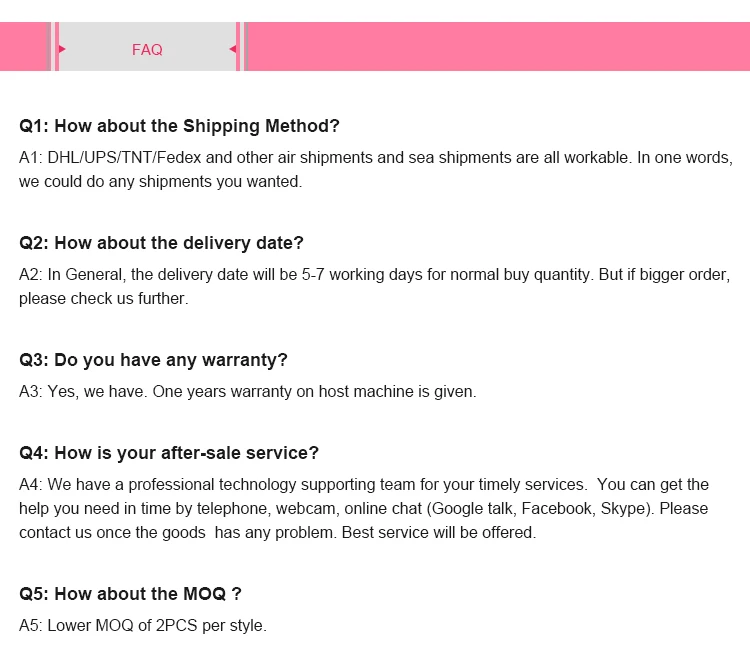Image resolution: width=750 pixels, height=650 pixels.
Task: Click the FAQ tab label
Action: pyautogui.click(x=147, y=49)
